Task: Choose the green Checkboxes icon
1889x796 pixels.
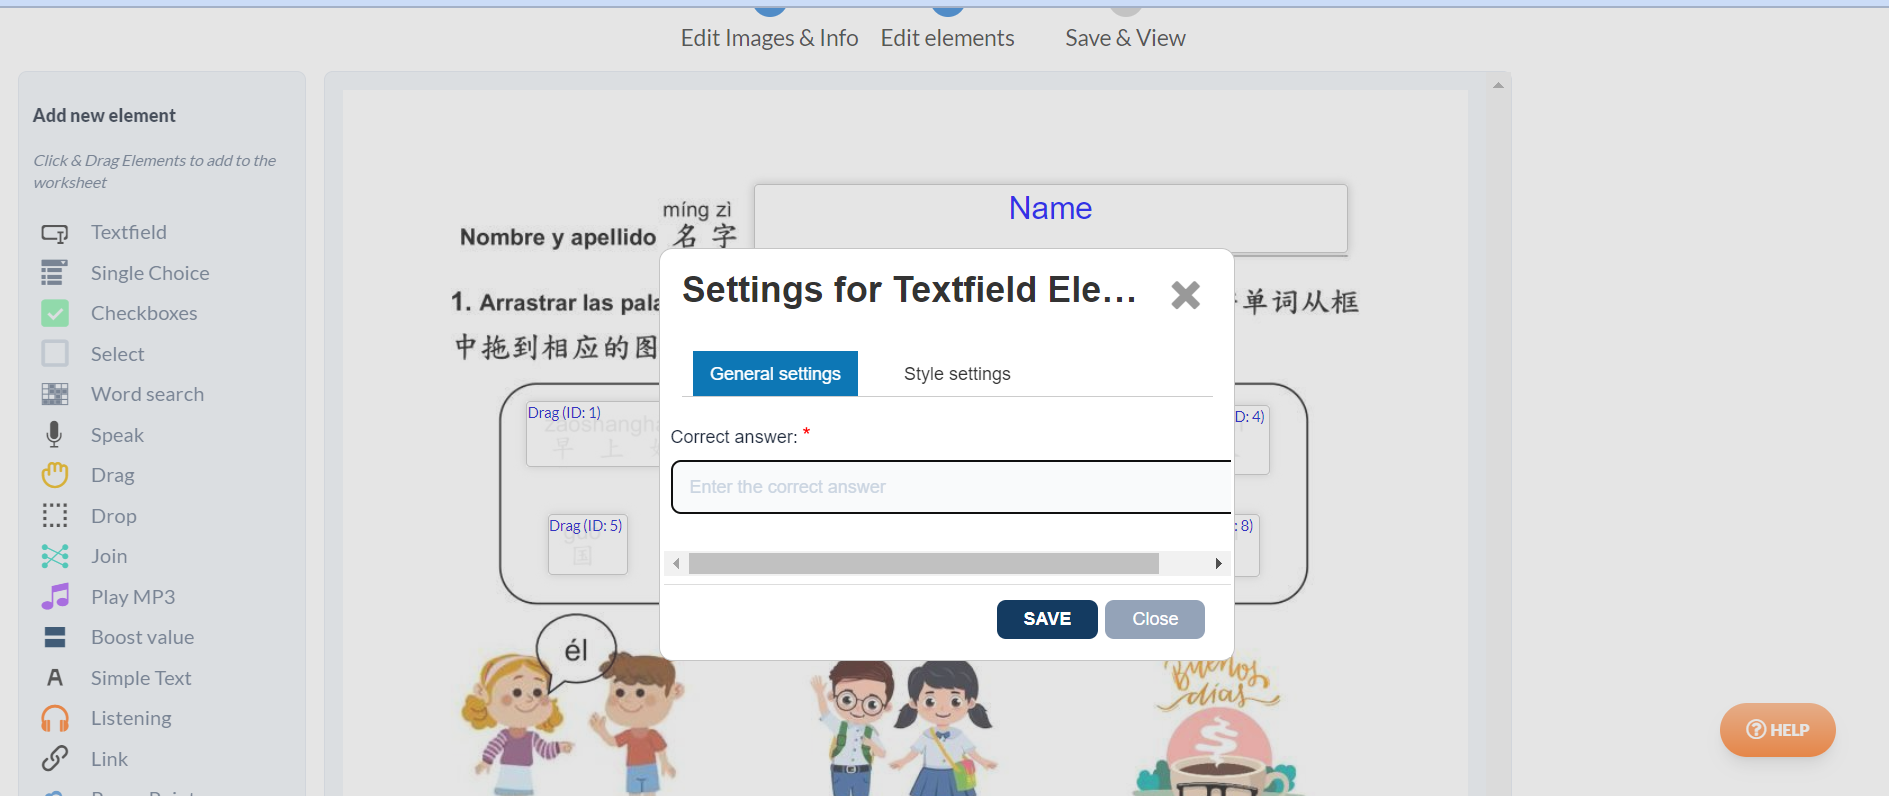Action: [x=55, y=314]
